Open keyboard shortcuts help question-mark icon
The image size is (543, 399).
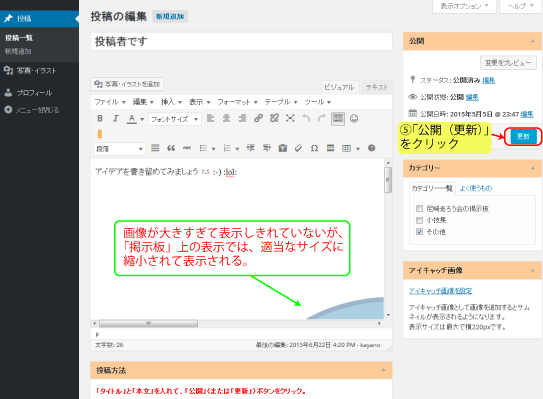click(x=371, y=148)
